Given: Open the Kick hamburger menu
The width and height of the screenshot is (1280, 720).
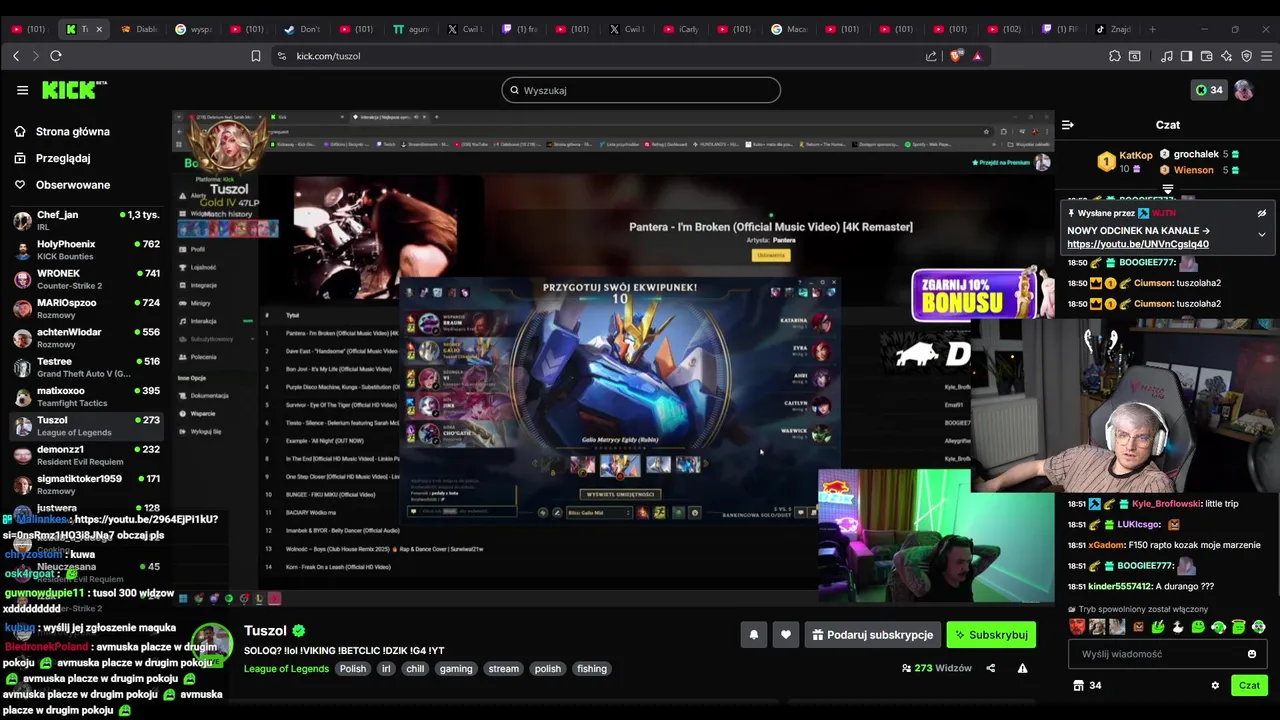Looking at the screenshot, I should point(22,90).
